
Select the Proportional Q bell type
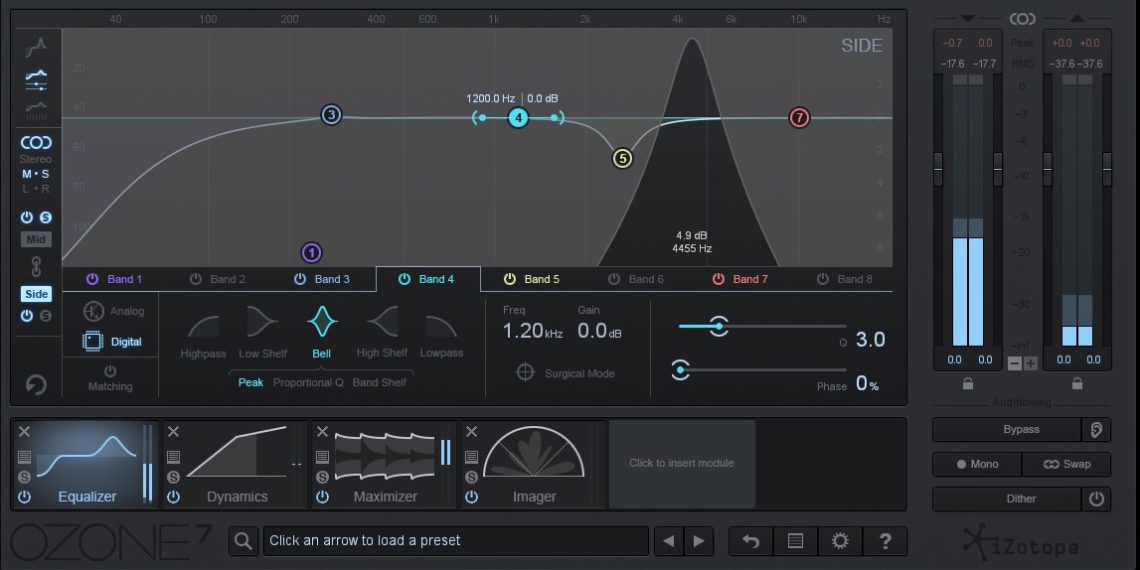(308, 382)
